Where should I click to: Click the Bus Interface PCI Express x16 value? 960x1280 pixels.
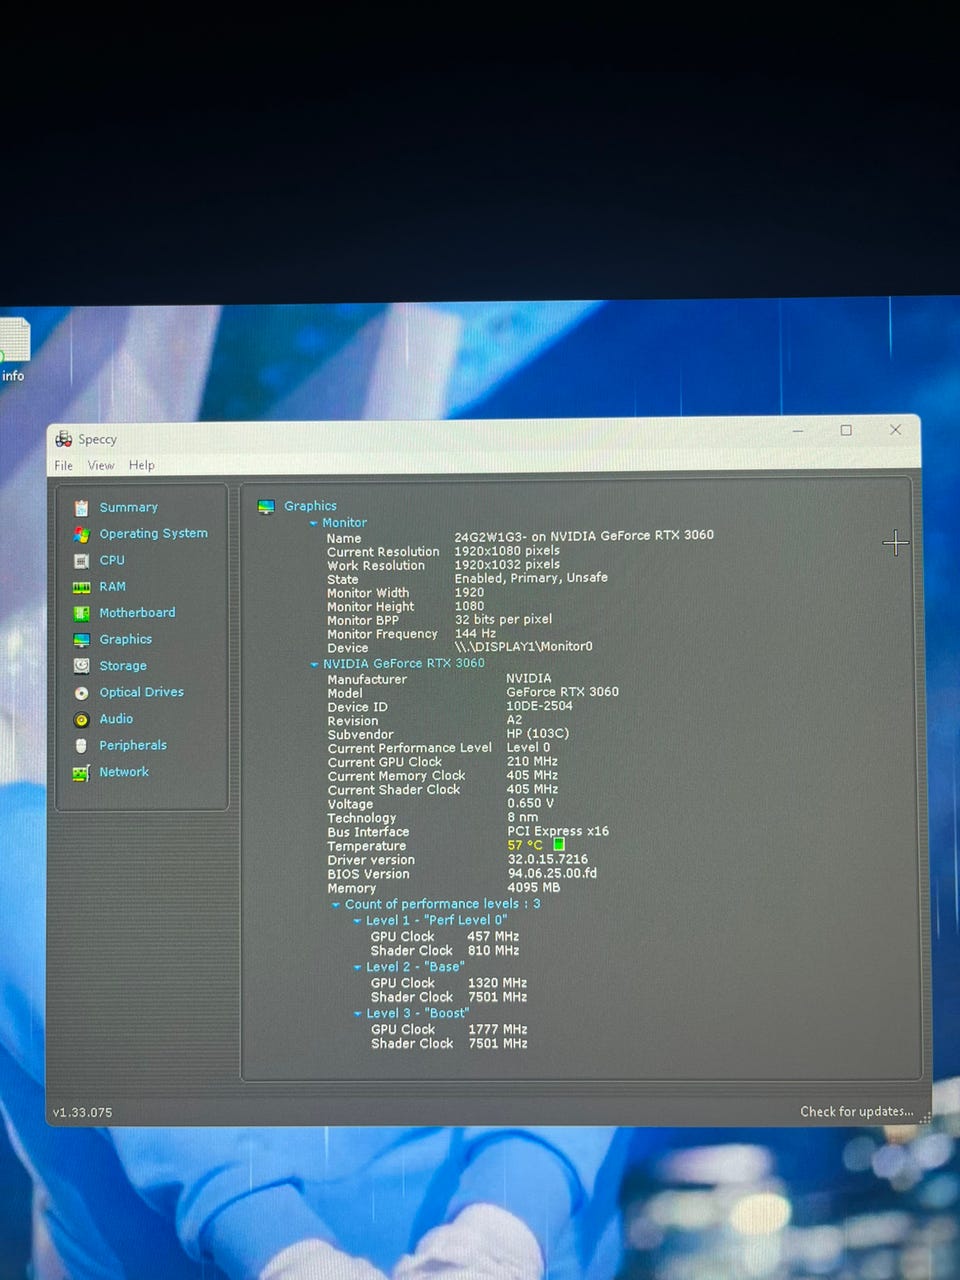coord(558,832)
